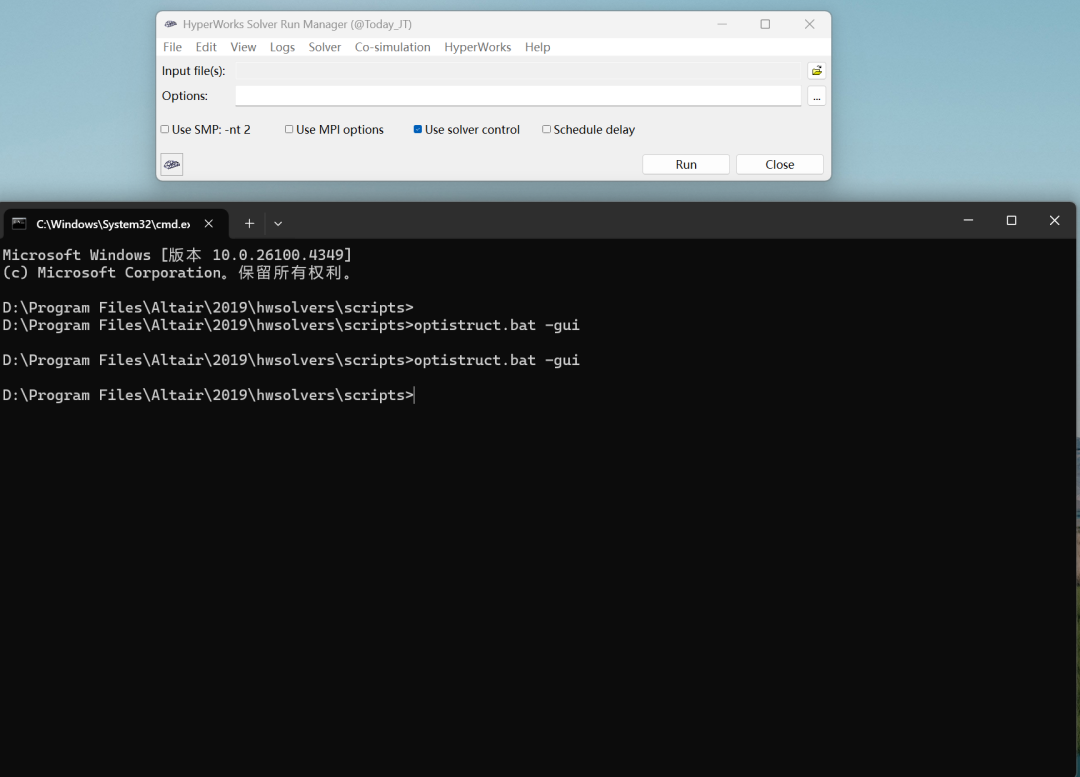Open the Edit menu
The height and width of the screenshot is (777, 1080).
tap(206, 47)
